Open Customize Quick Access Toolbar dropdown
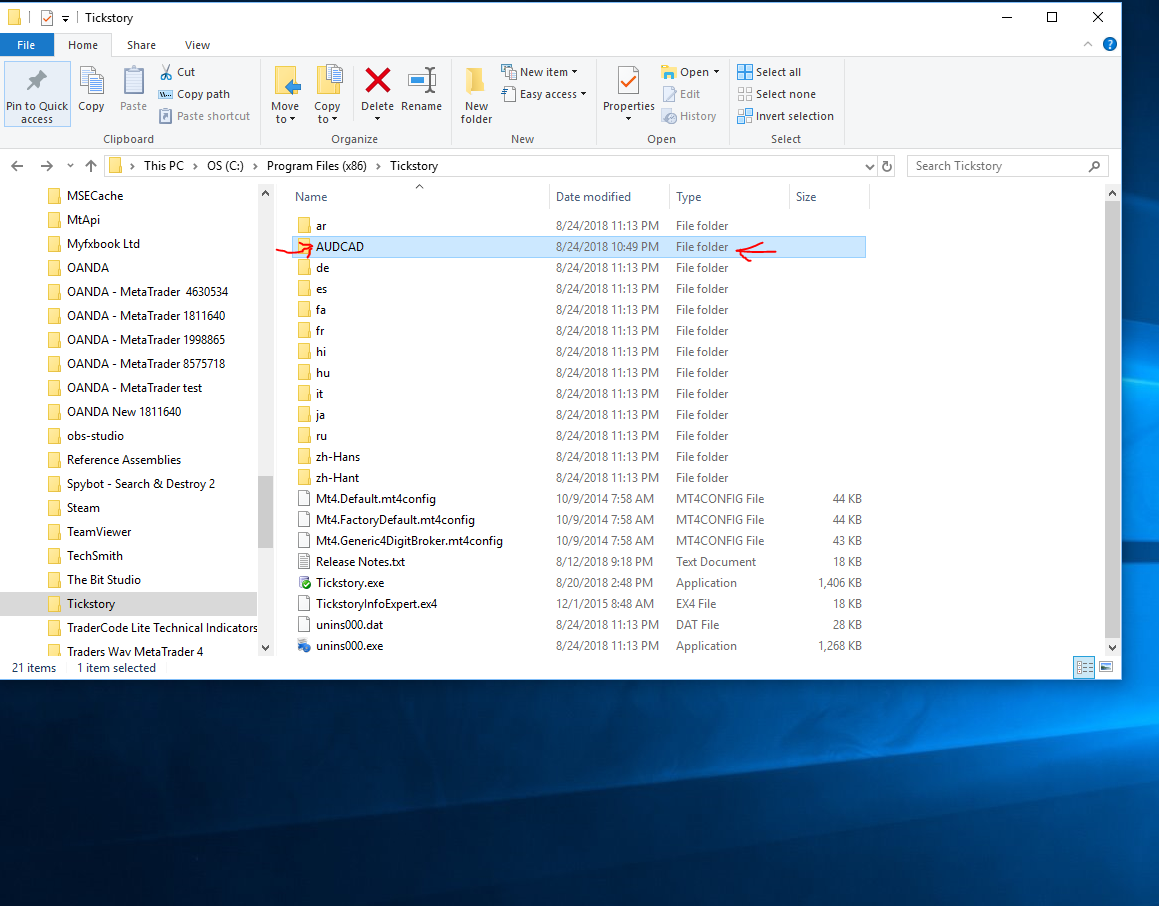The image size is (1159, 906). [65, 18]
